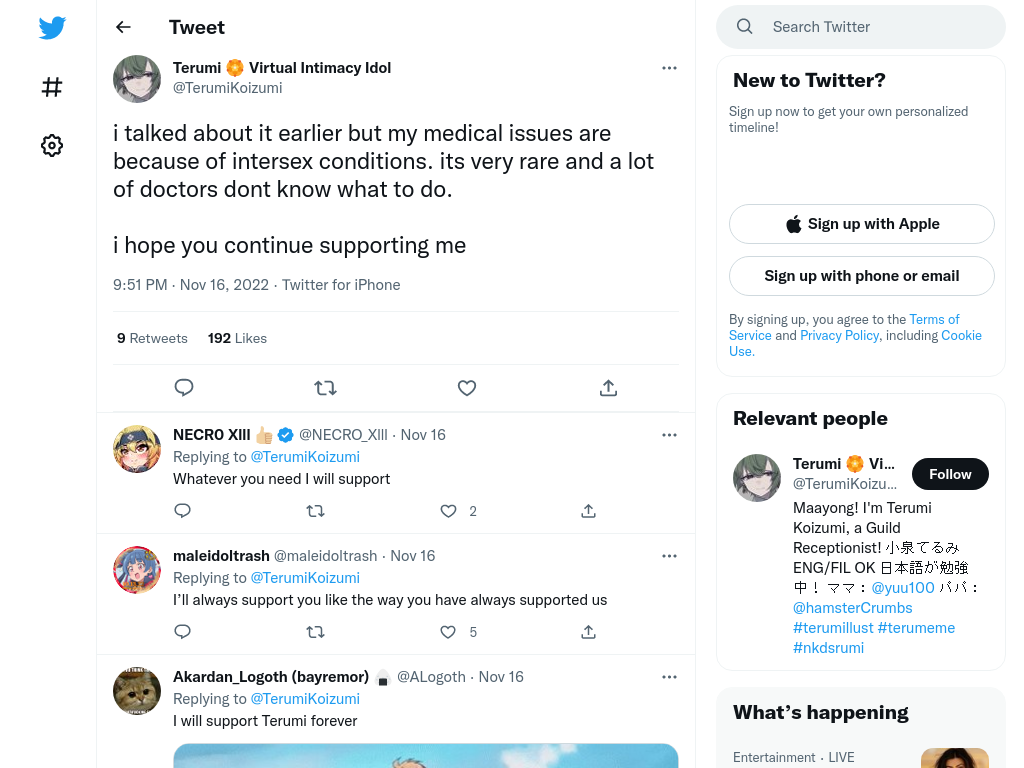Open more options on Akardan_Logoth reply
Image resolution: width=1024 pixels, height=768 pixels.
click(x=669, y=677)
